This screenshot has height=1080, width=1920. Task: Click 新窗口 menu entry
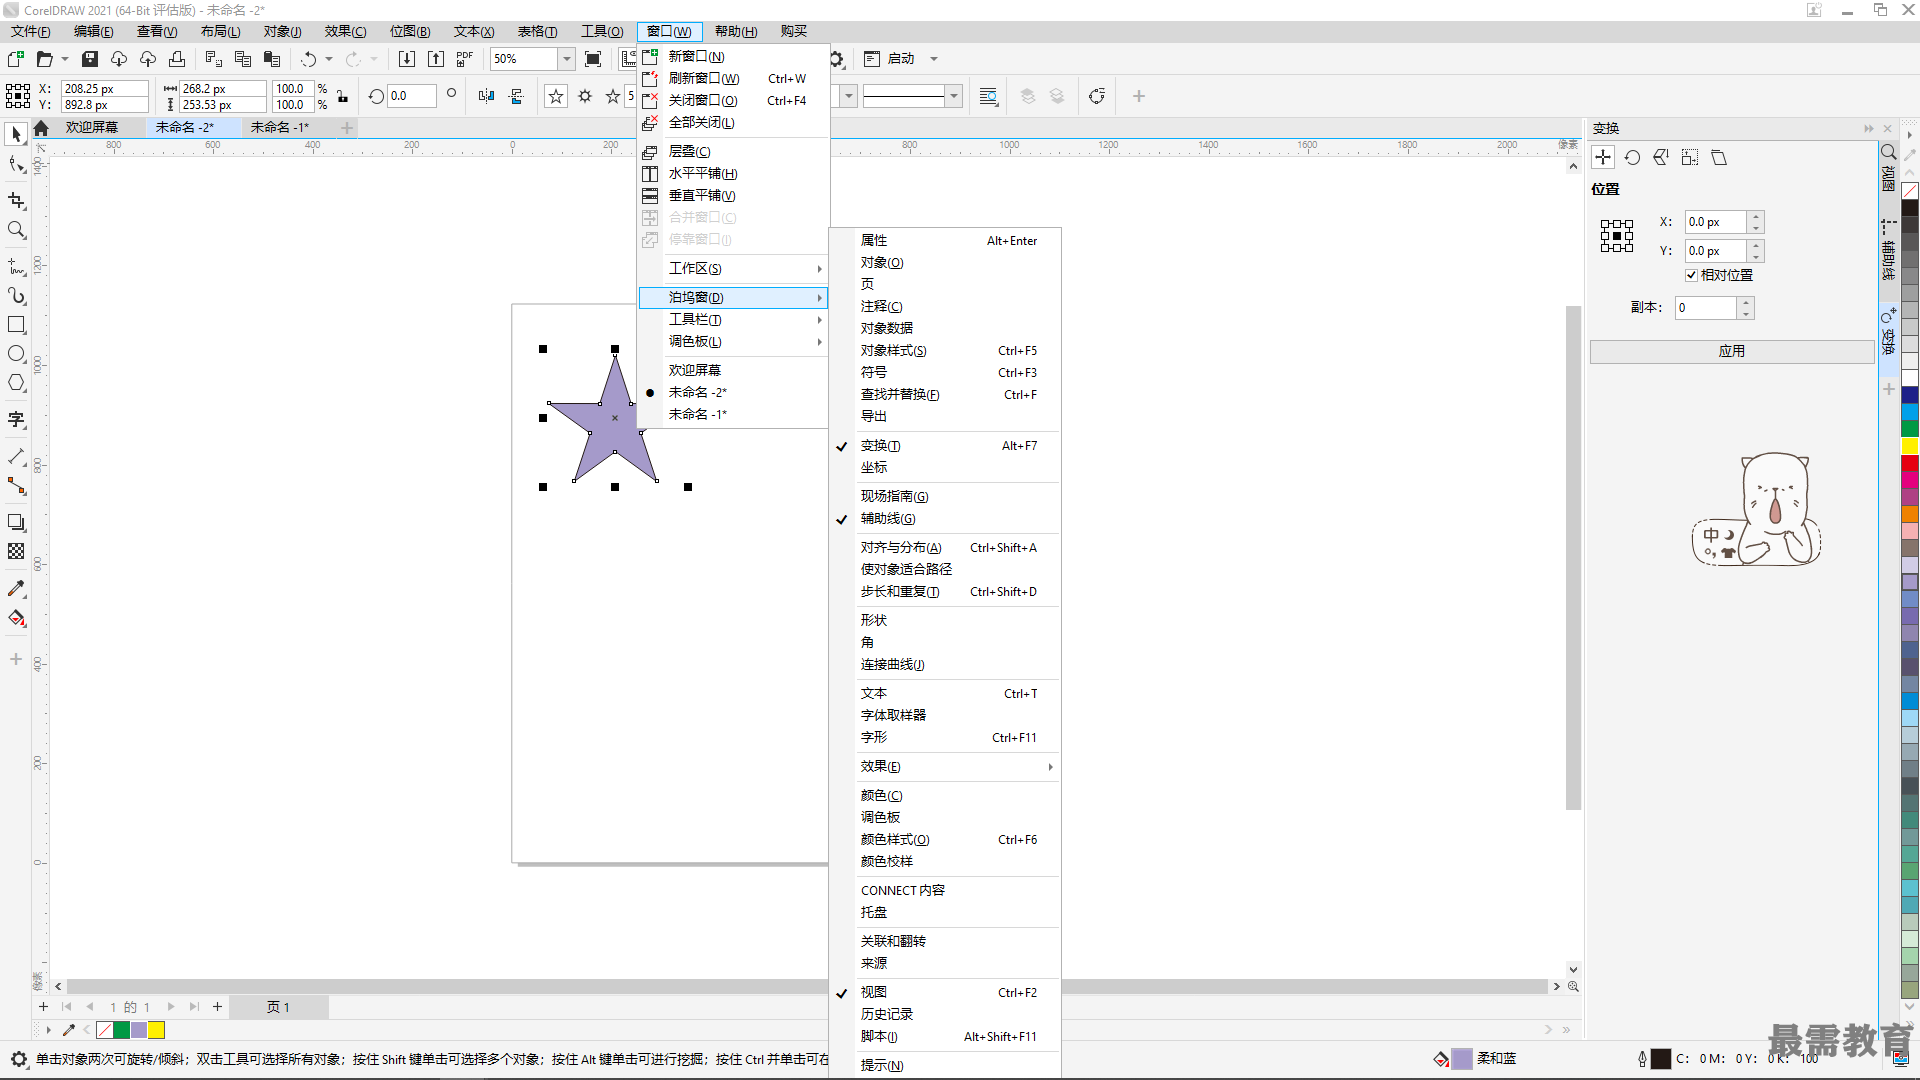[734, 57]
